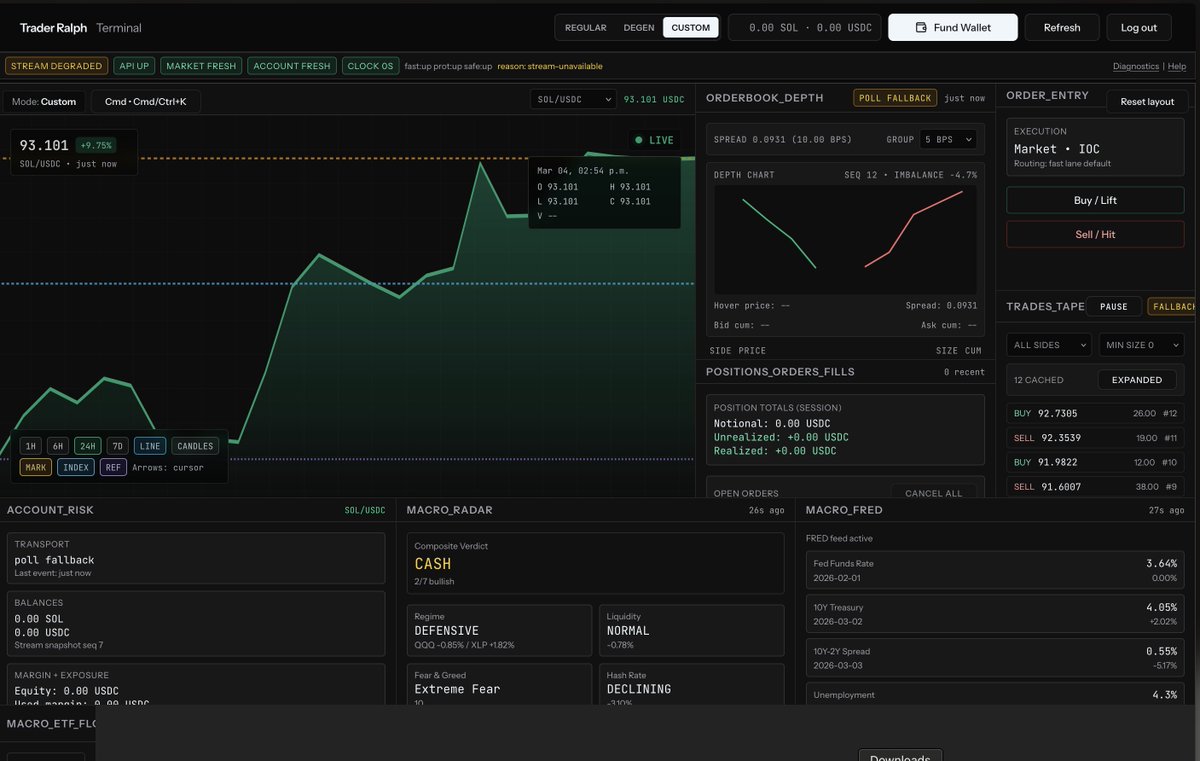Click the TRANSPORT poll fallback card

[196, 558]
